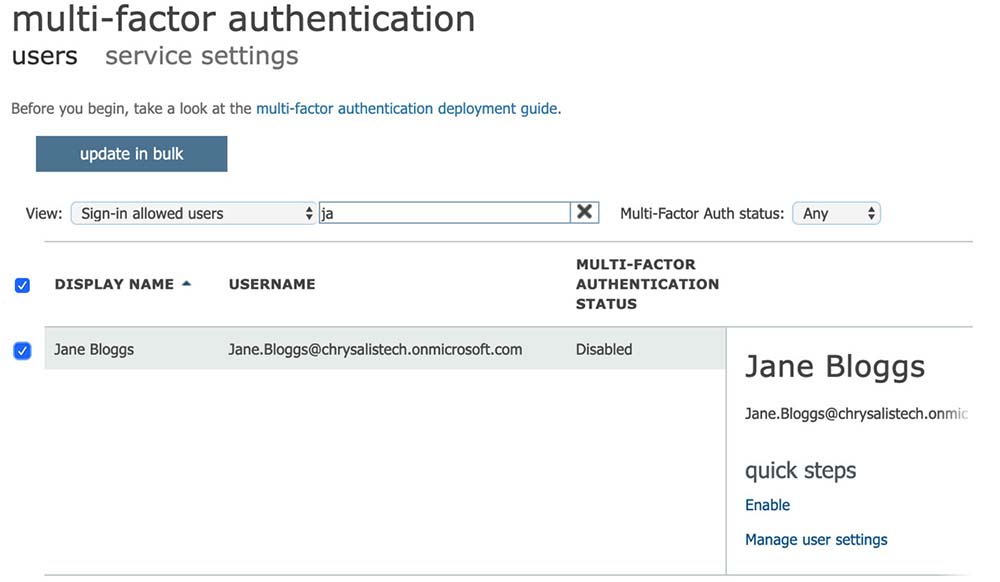Click the Username column header

[x=272, y=284]
